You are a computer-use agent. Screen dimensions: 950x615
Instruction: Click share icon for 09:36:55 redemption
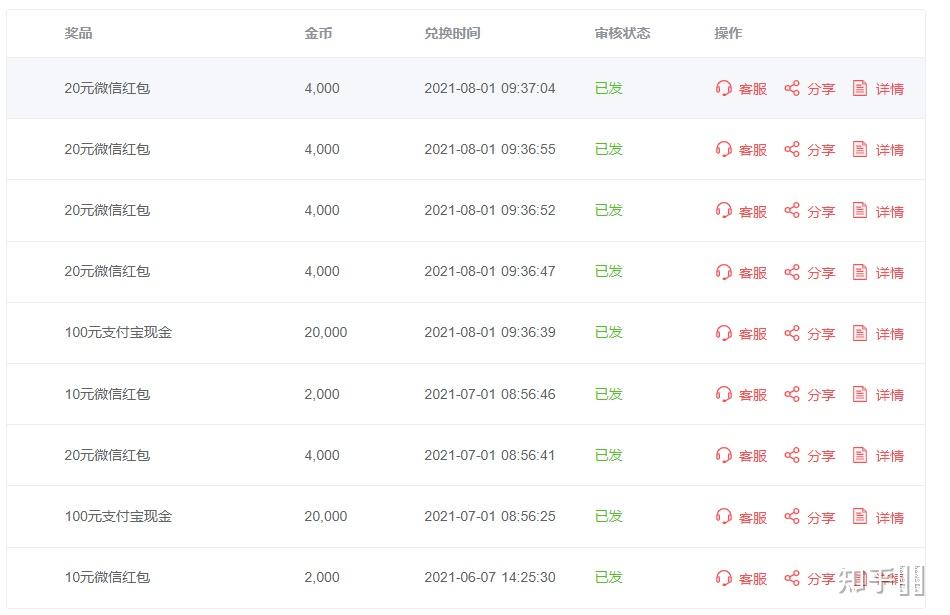[792, 149]
